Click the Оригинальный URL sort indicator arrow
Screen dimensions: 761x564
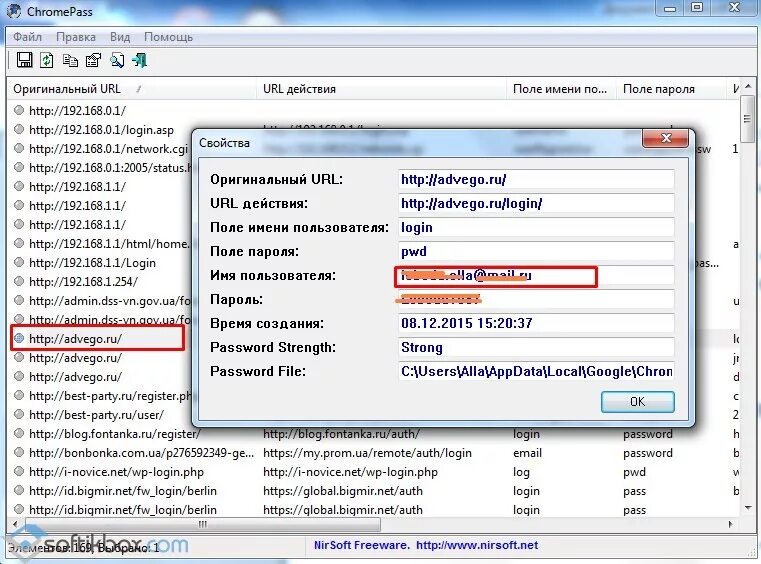(139, 89)
